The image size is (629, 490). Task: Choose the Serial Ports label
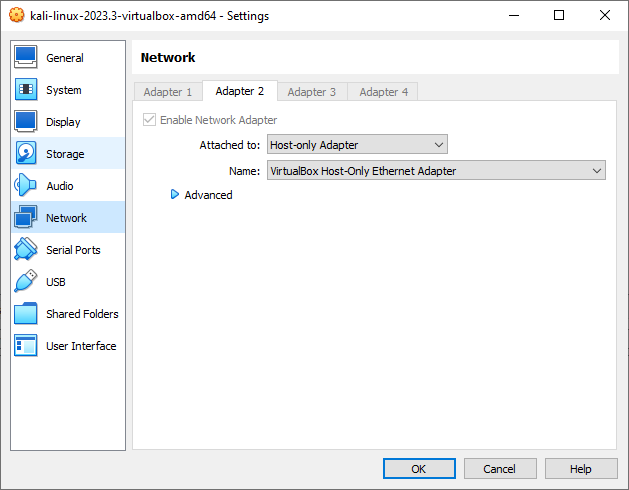(73, 250)
